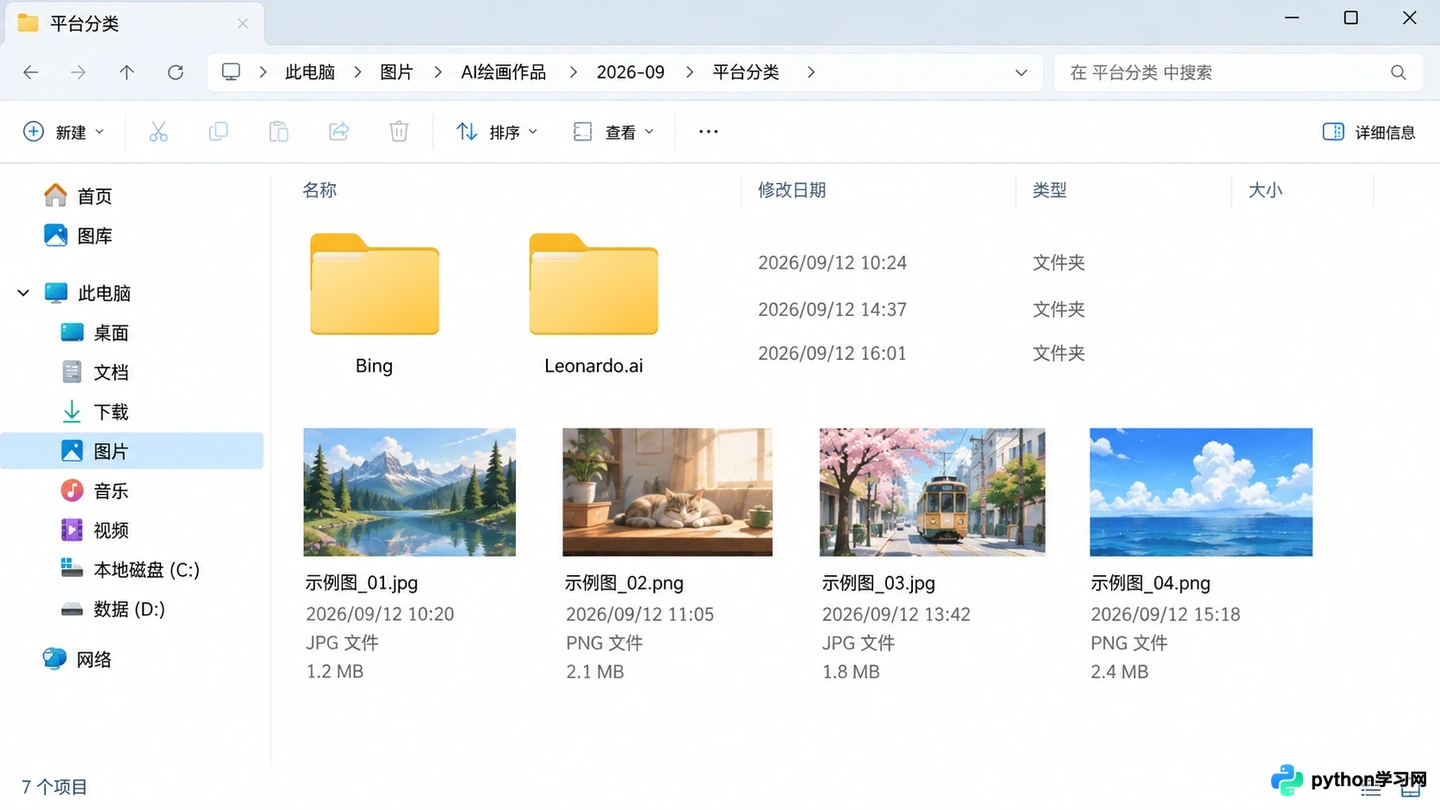Click the Copy icon in toolbar
This screenshot has height=810, width=1440.
218,132
